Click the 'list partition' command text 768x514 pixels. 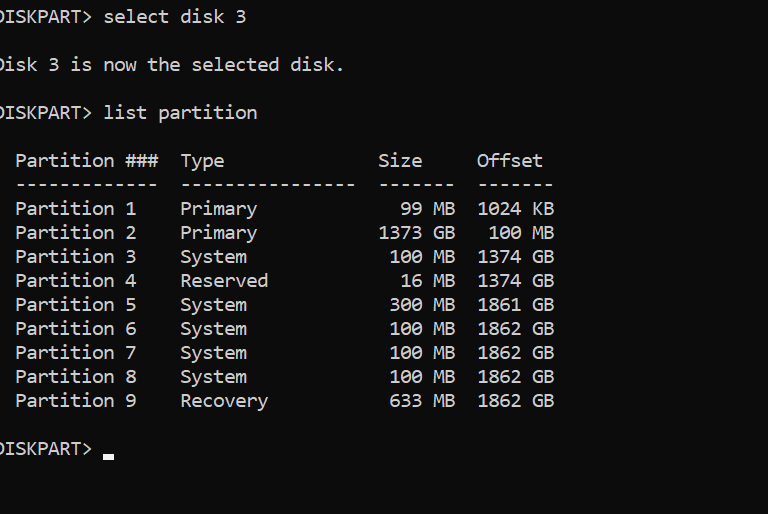(x=180, y=112)
